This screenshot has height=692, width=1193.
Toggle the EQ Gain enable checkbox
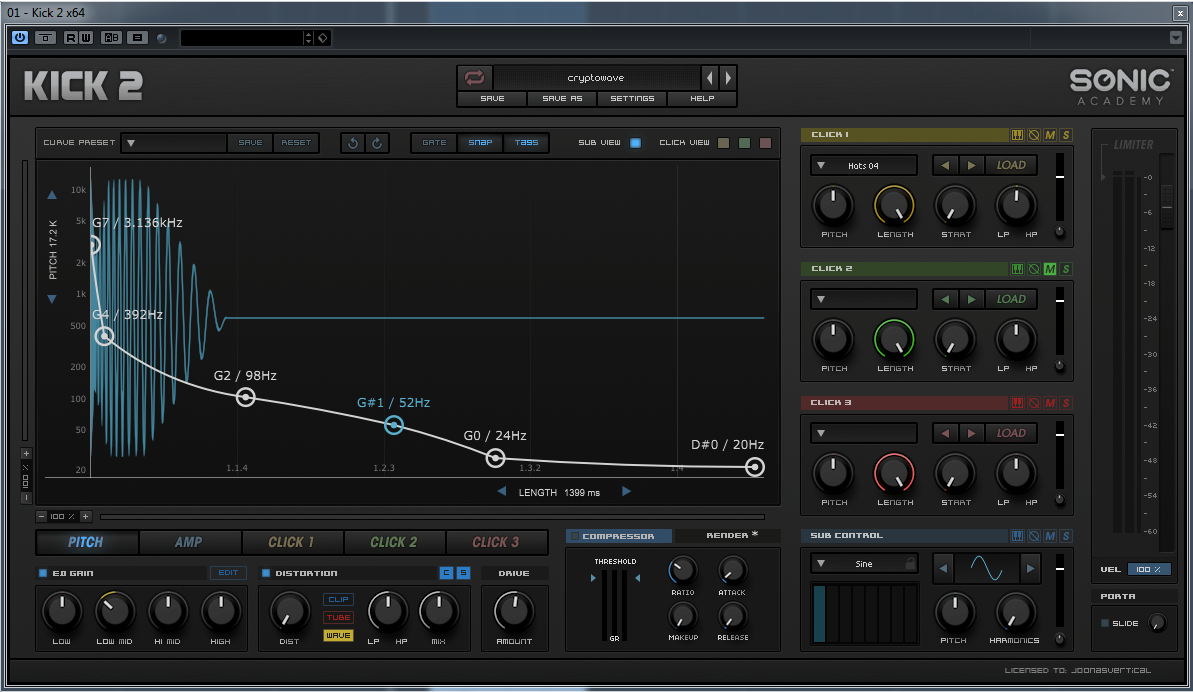click(x=43, y=573)
